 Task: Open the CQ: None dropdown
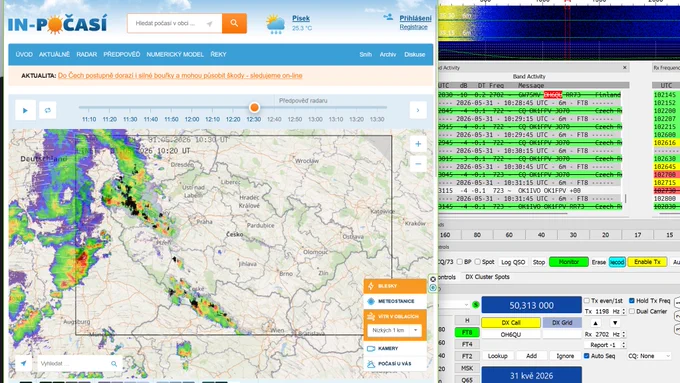pos(649,356)
